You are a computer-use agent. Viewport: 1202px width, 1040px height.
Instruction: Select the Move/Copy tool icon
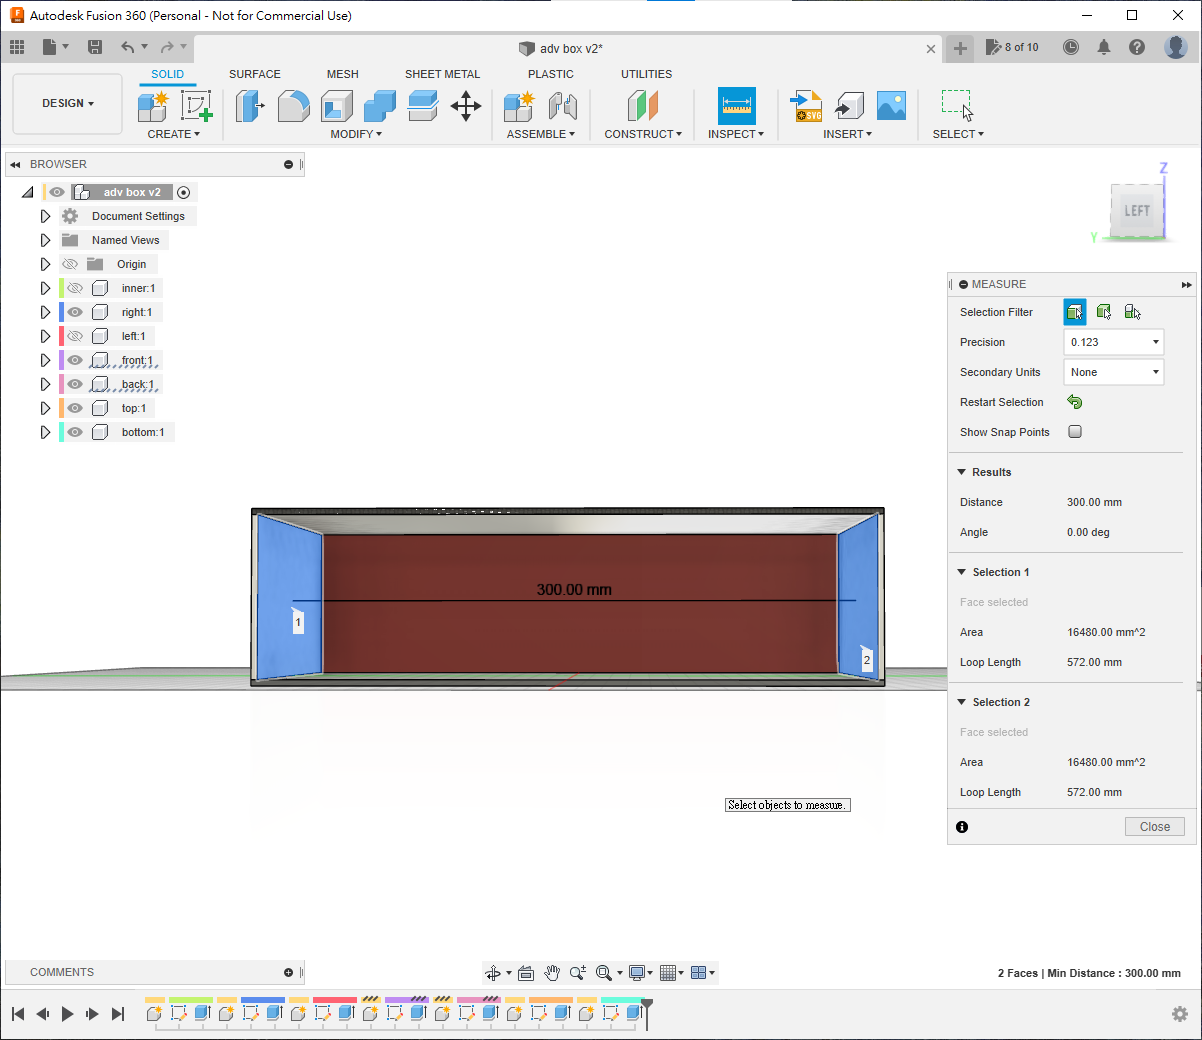coord(466,106)
